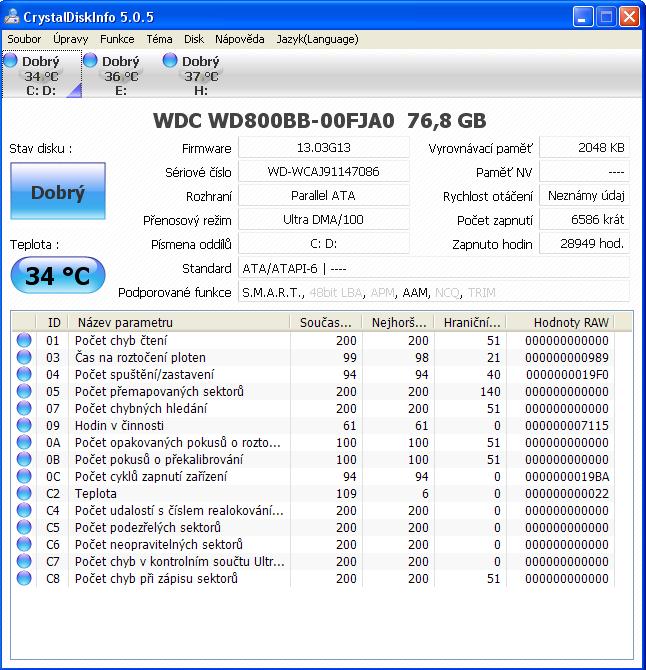
Task: Select the Počet chyb při zápisu sektorů row
Action: [x=313, y=579]
